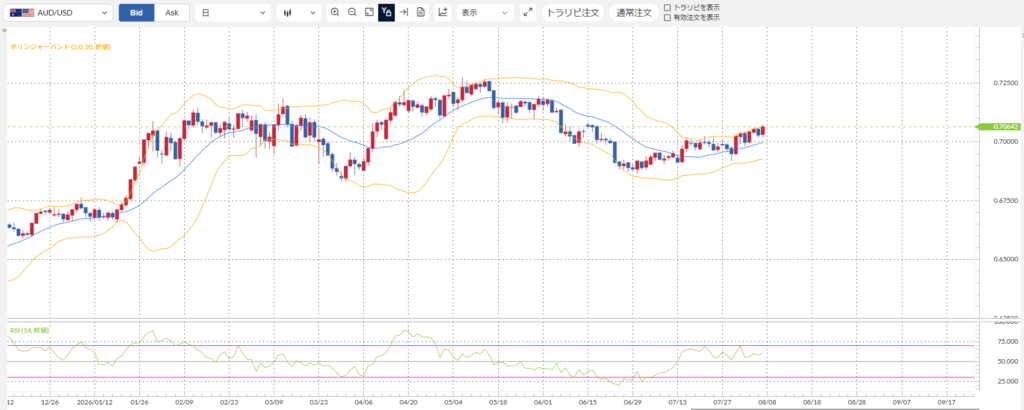The image size is (1024, 410).
Task: Switch to Ask prices
Action: (x=172, y=12)
